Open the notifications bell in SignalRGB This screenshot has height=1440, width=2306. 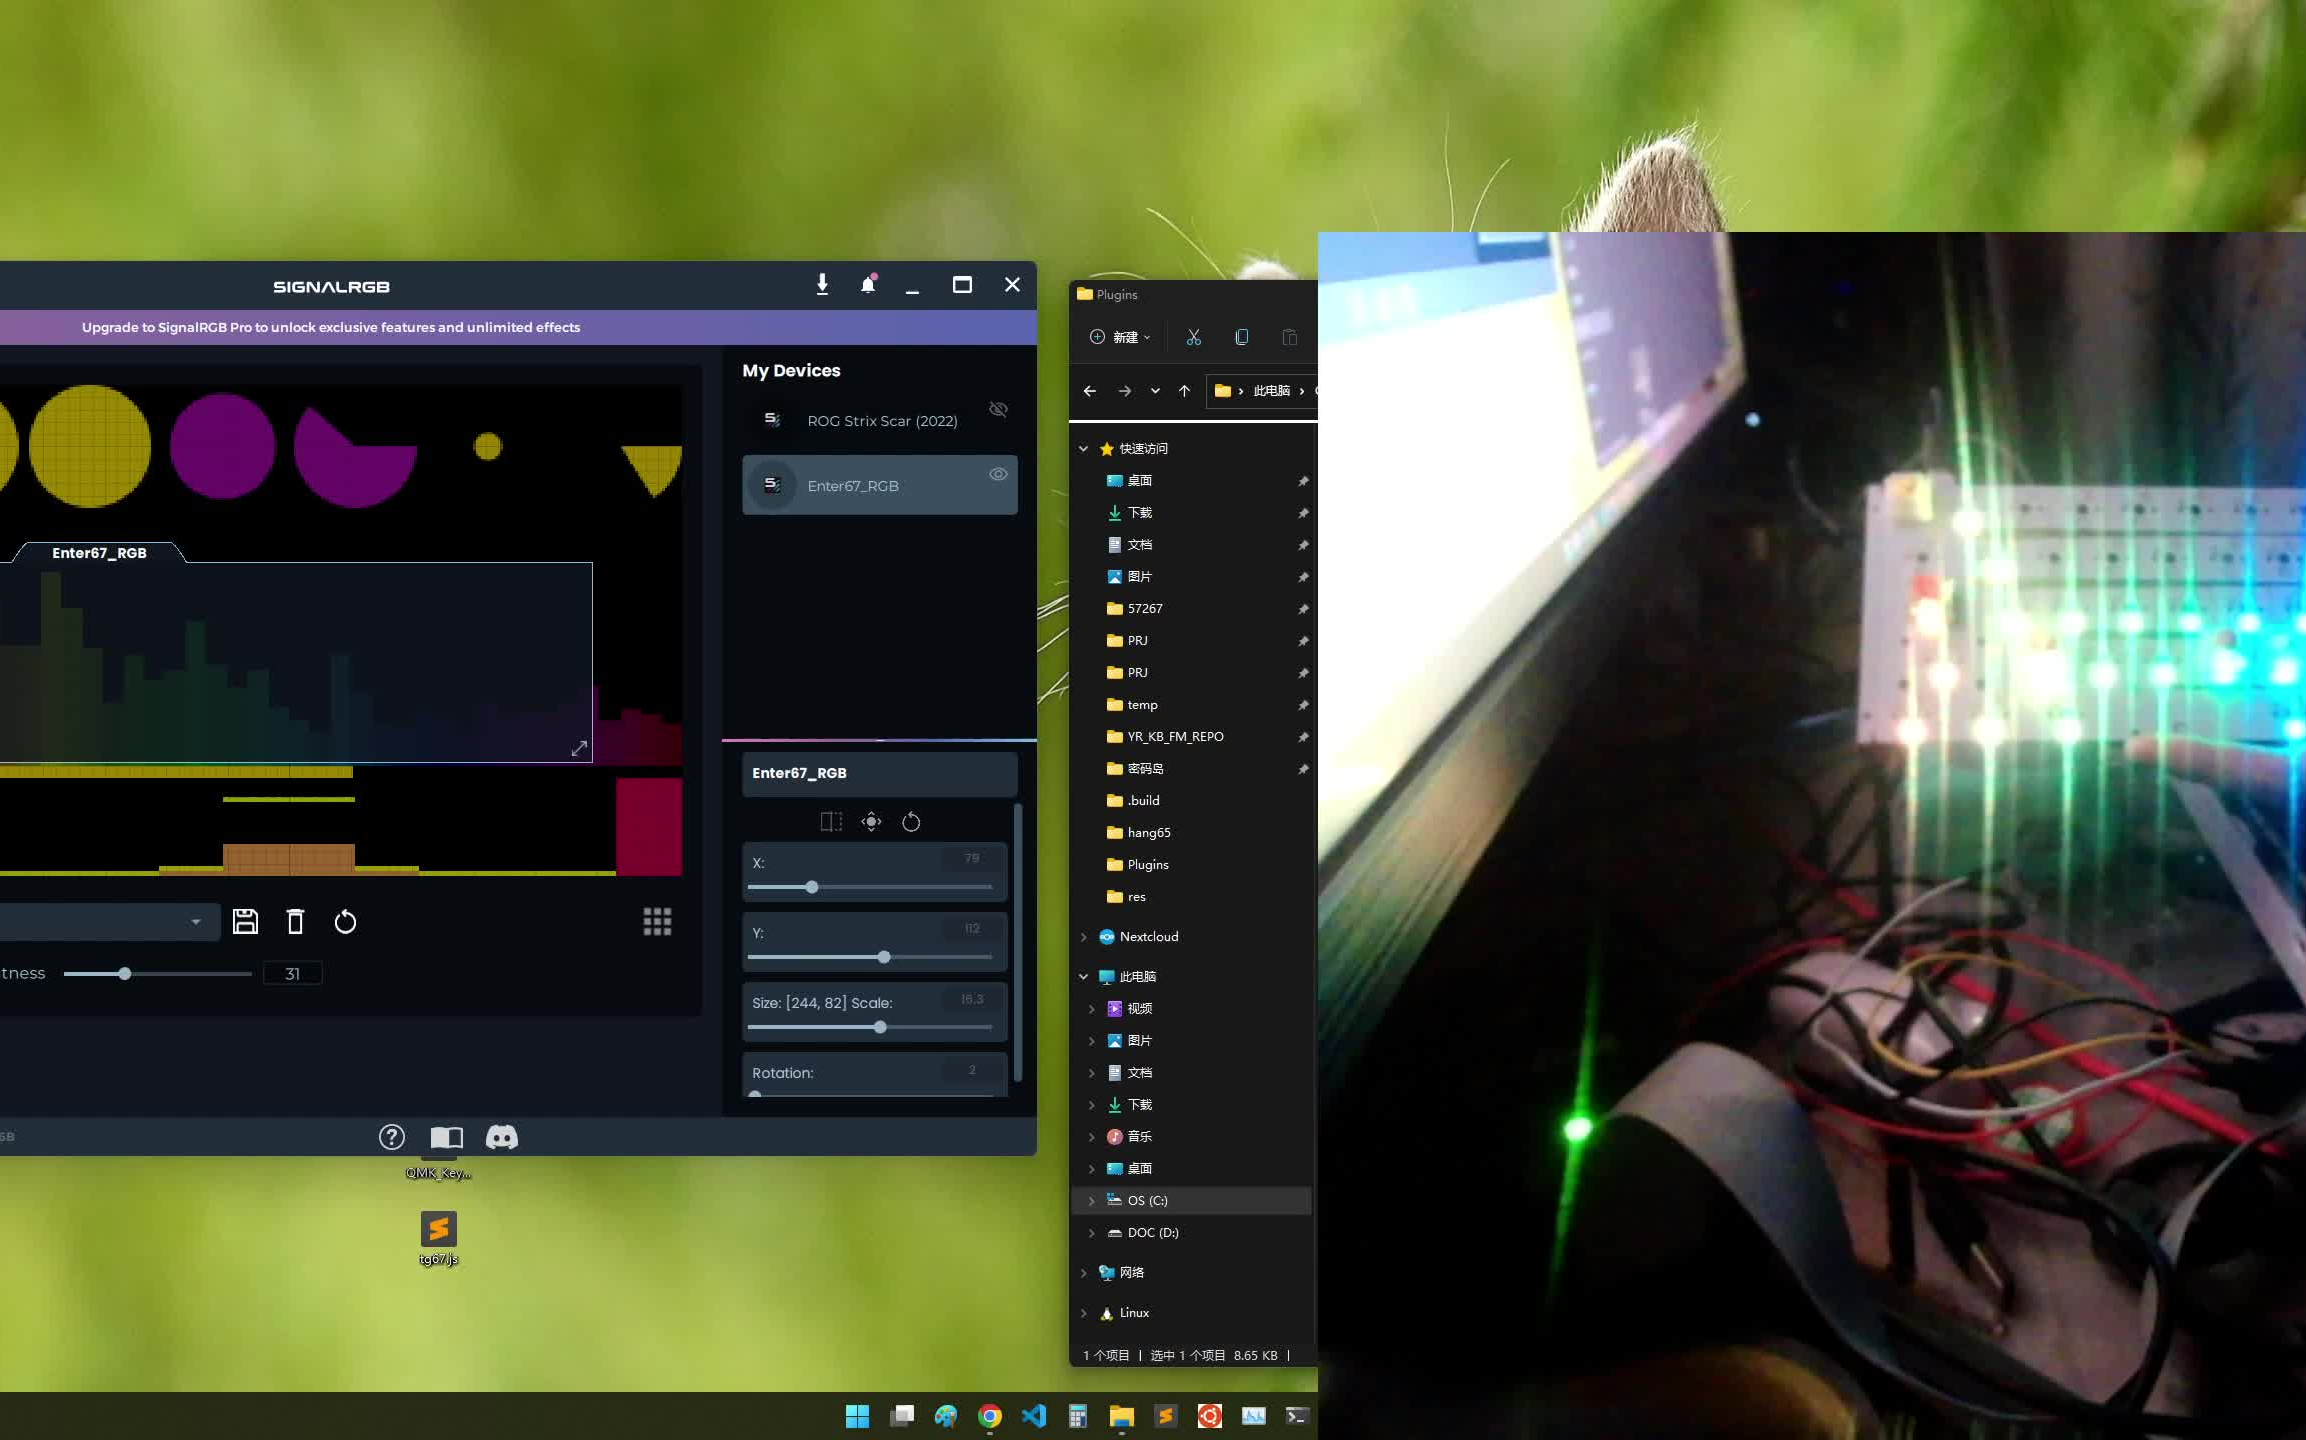click(x=868, y=285)
